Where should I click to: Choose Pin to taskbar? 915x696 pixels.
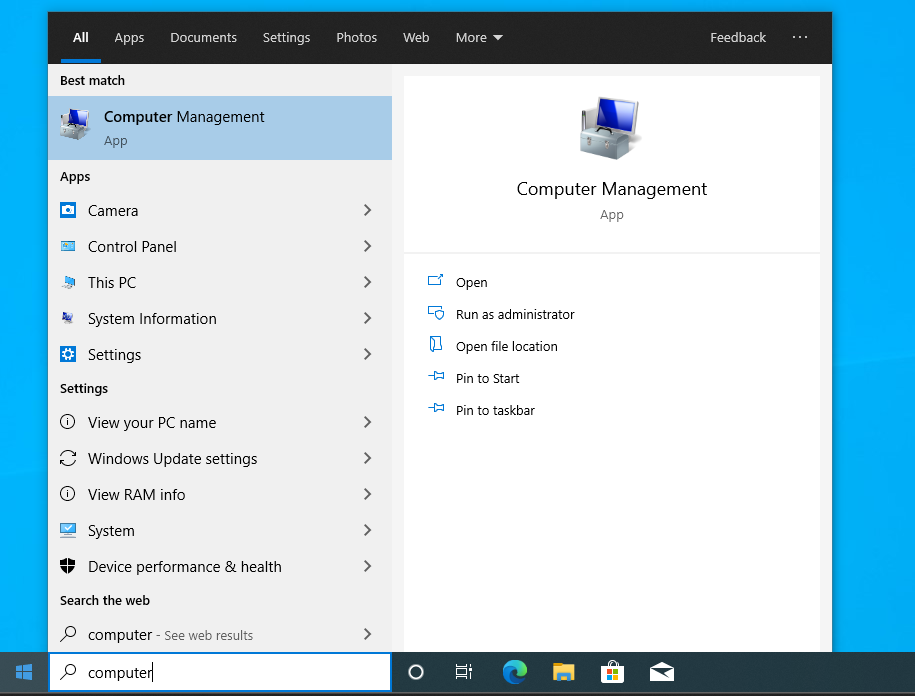[x=495, y=411]
